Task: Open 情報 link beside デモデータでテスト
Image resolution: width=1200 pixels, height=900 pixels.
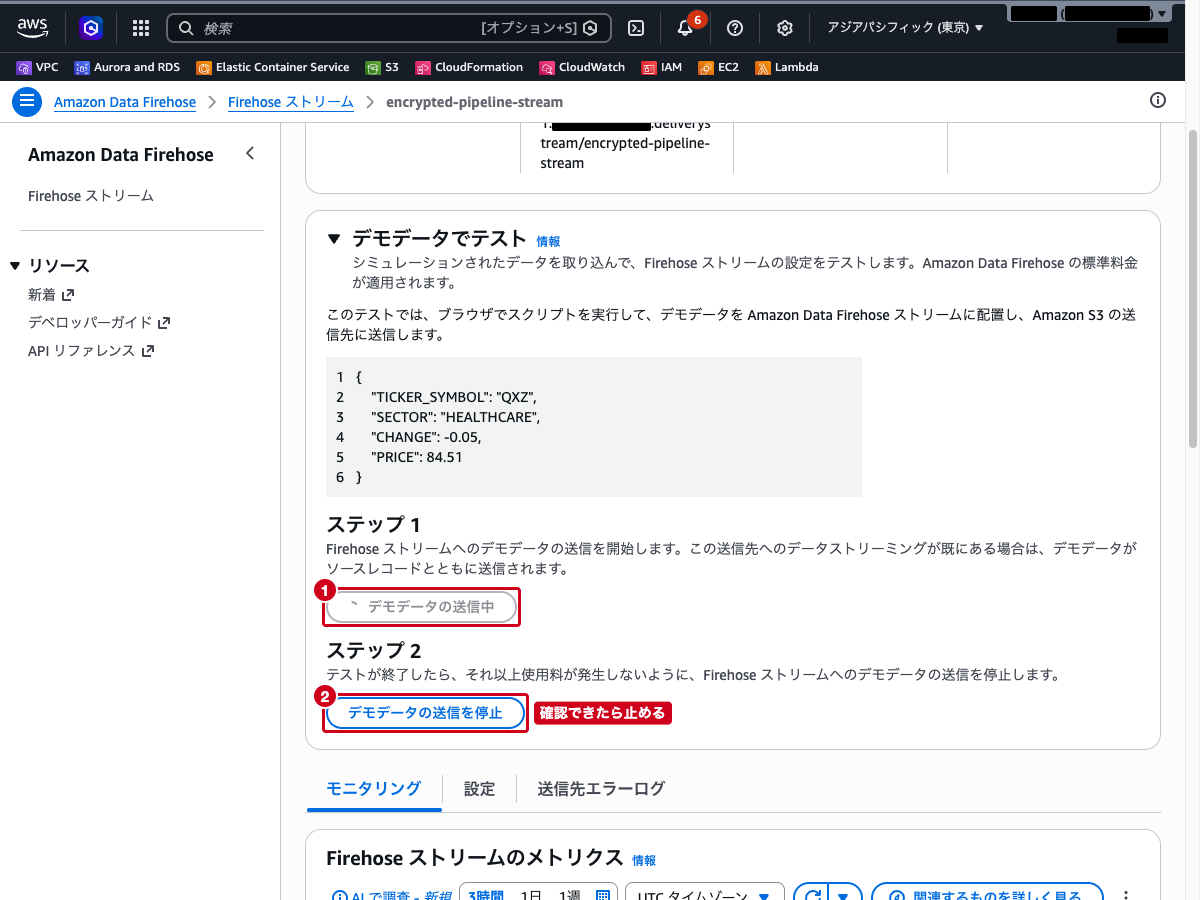Action: tap(548, 241)
